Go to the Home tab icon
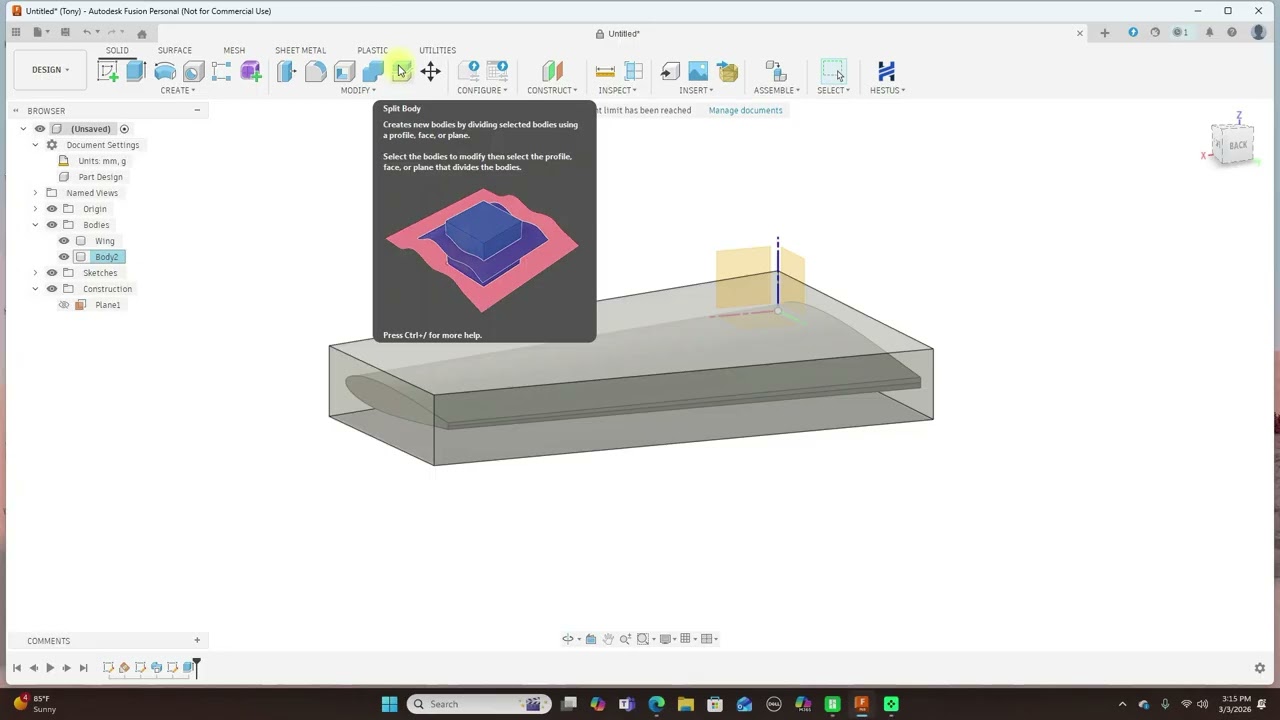The width and height of the screenshot is (1280, 720). (x=142, y=33)
